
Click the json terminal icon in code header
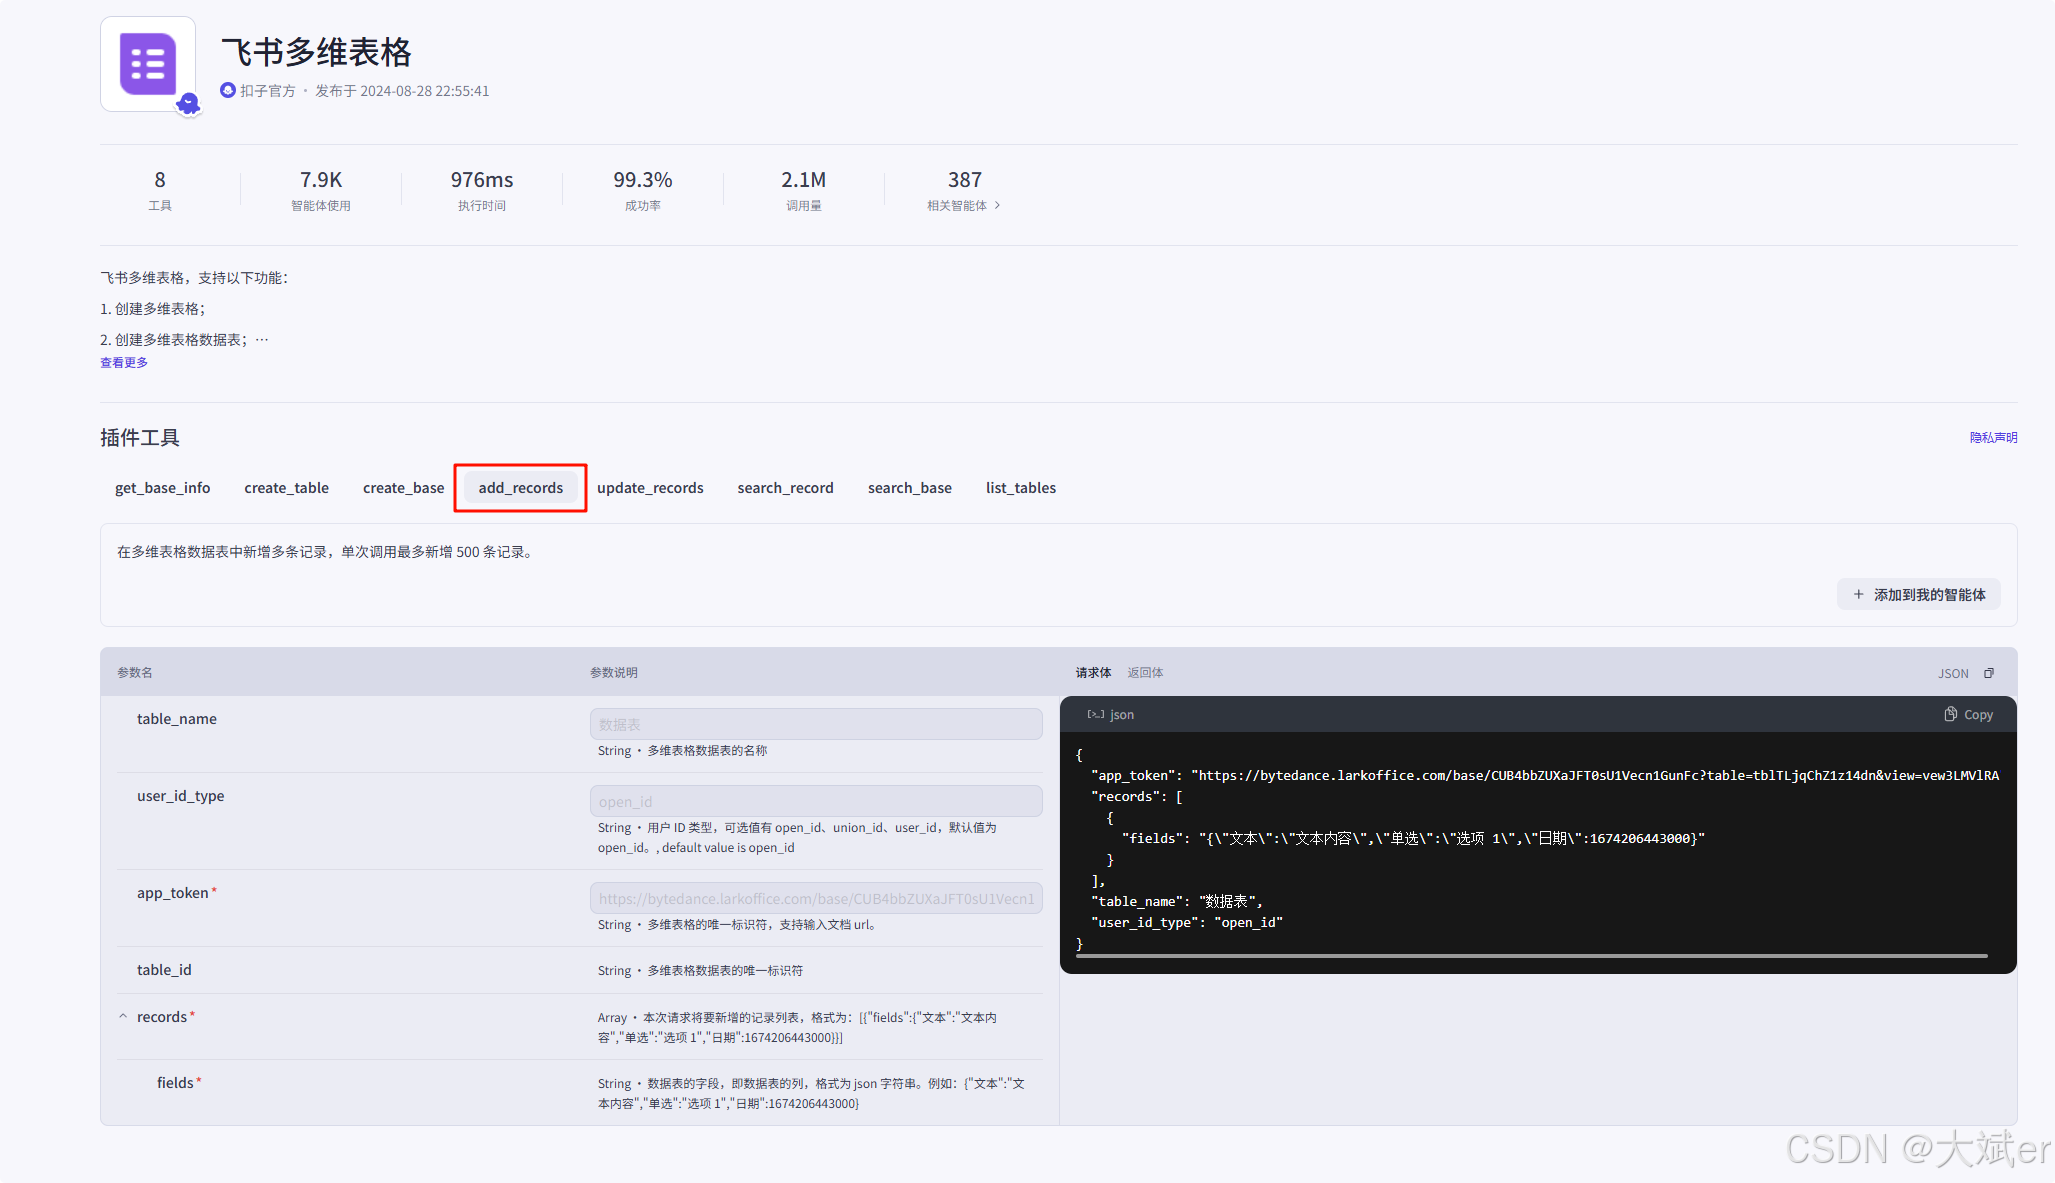[1095, 714]
